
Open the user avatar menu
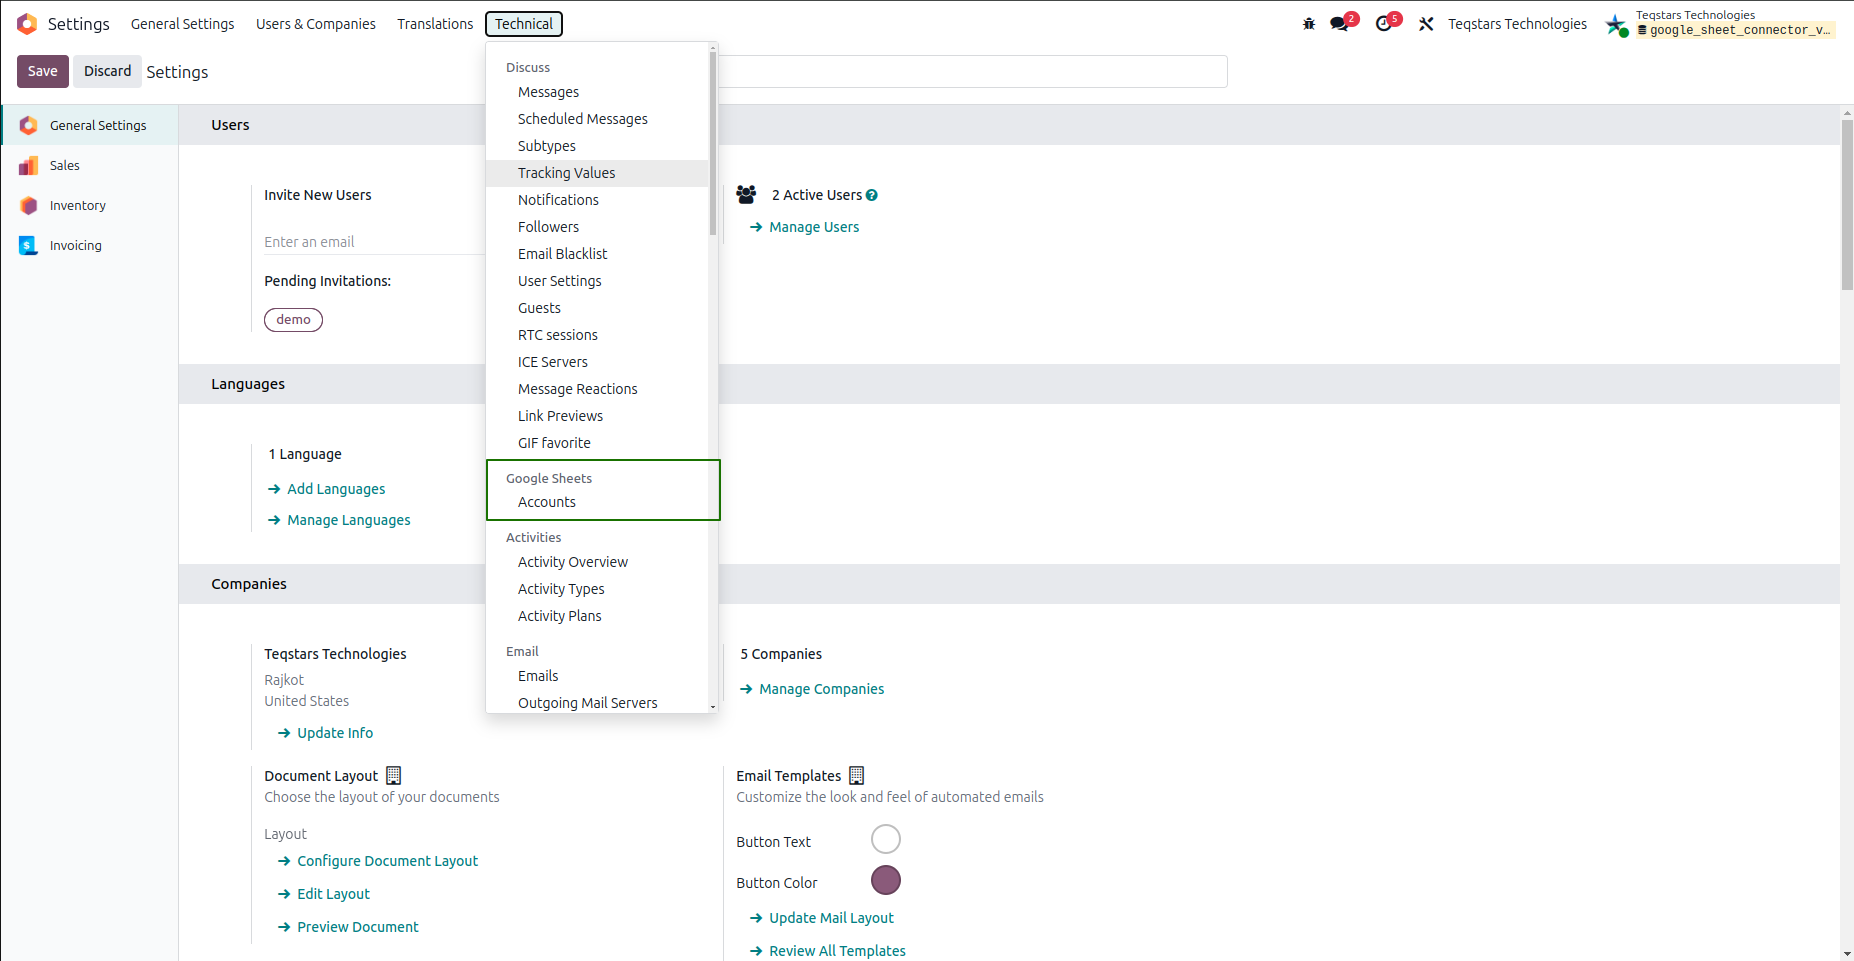1616,25
